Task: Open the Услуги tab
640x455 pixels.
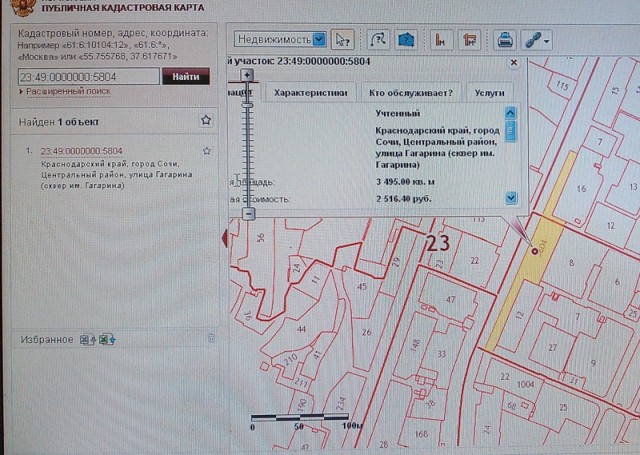Action: pyautogui.click(x=490, y=92)
